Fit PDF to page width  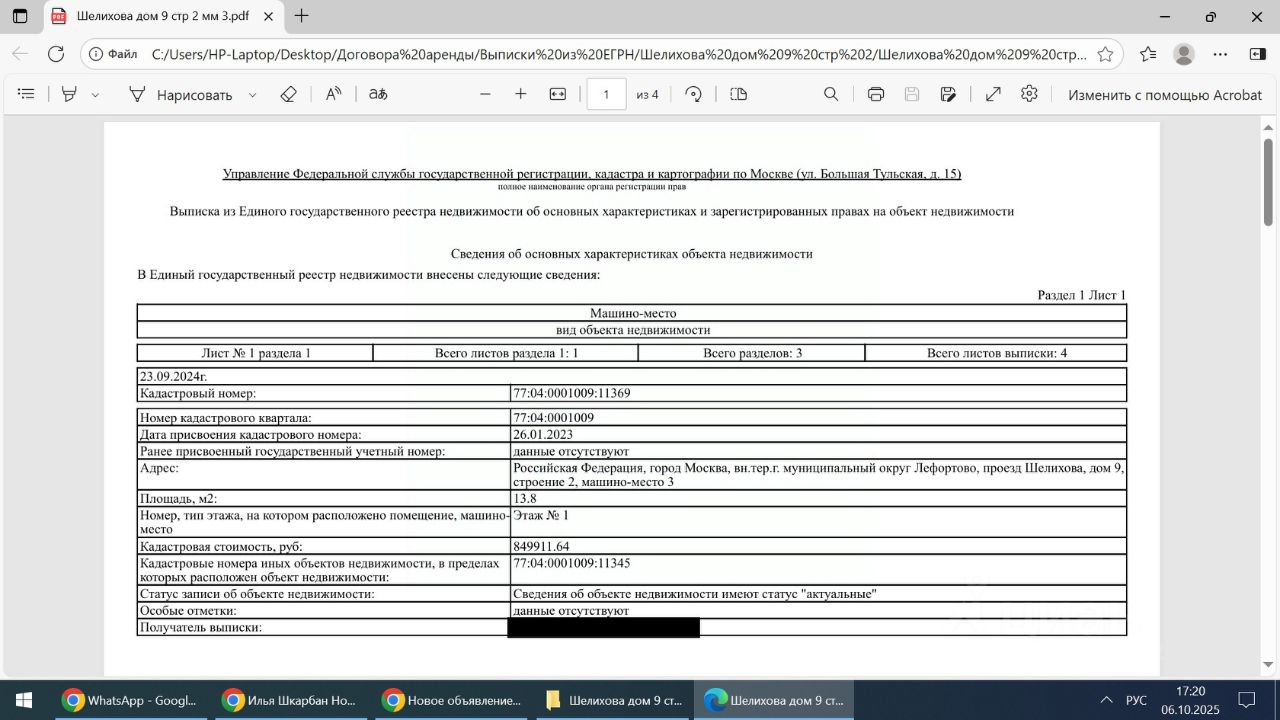(x=558, y=94)
